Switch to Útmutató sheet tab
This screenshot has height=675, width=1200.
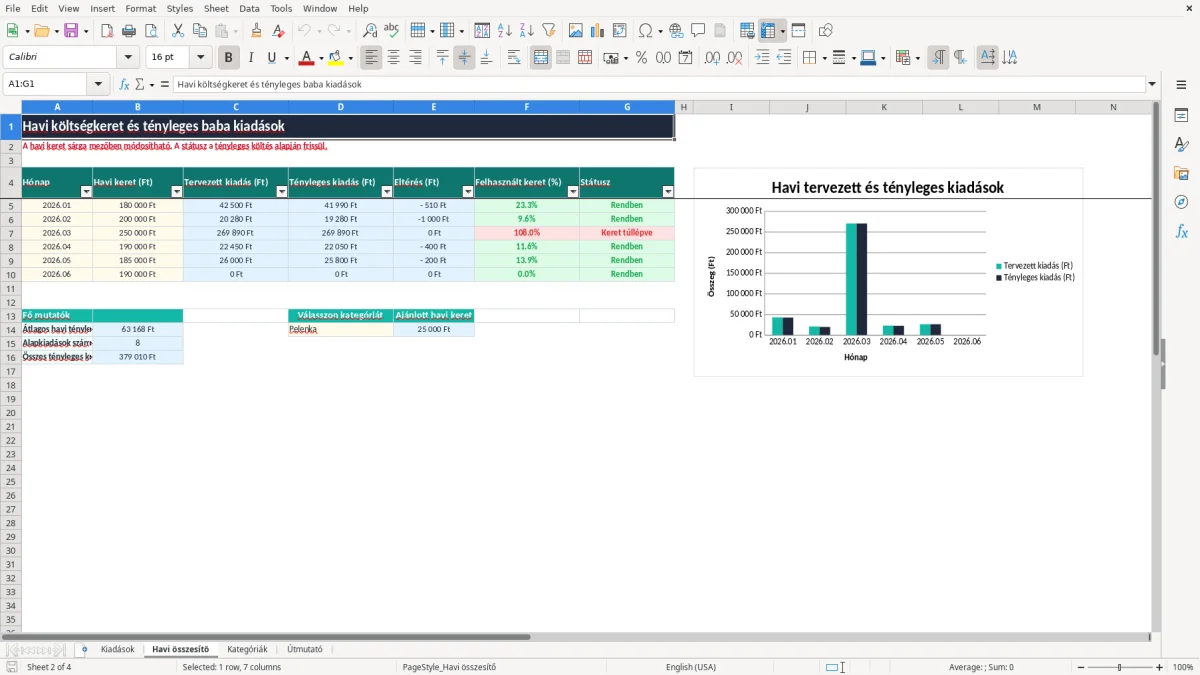(x=305, y=649)
